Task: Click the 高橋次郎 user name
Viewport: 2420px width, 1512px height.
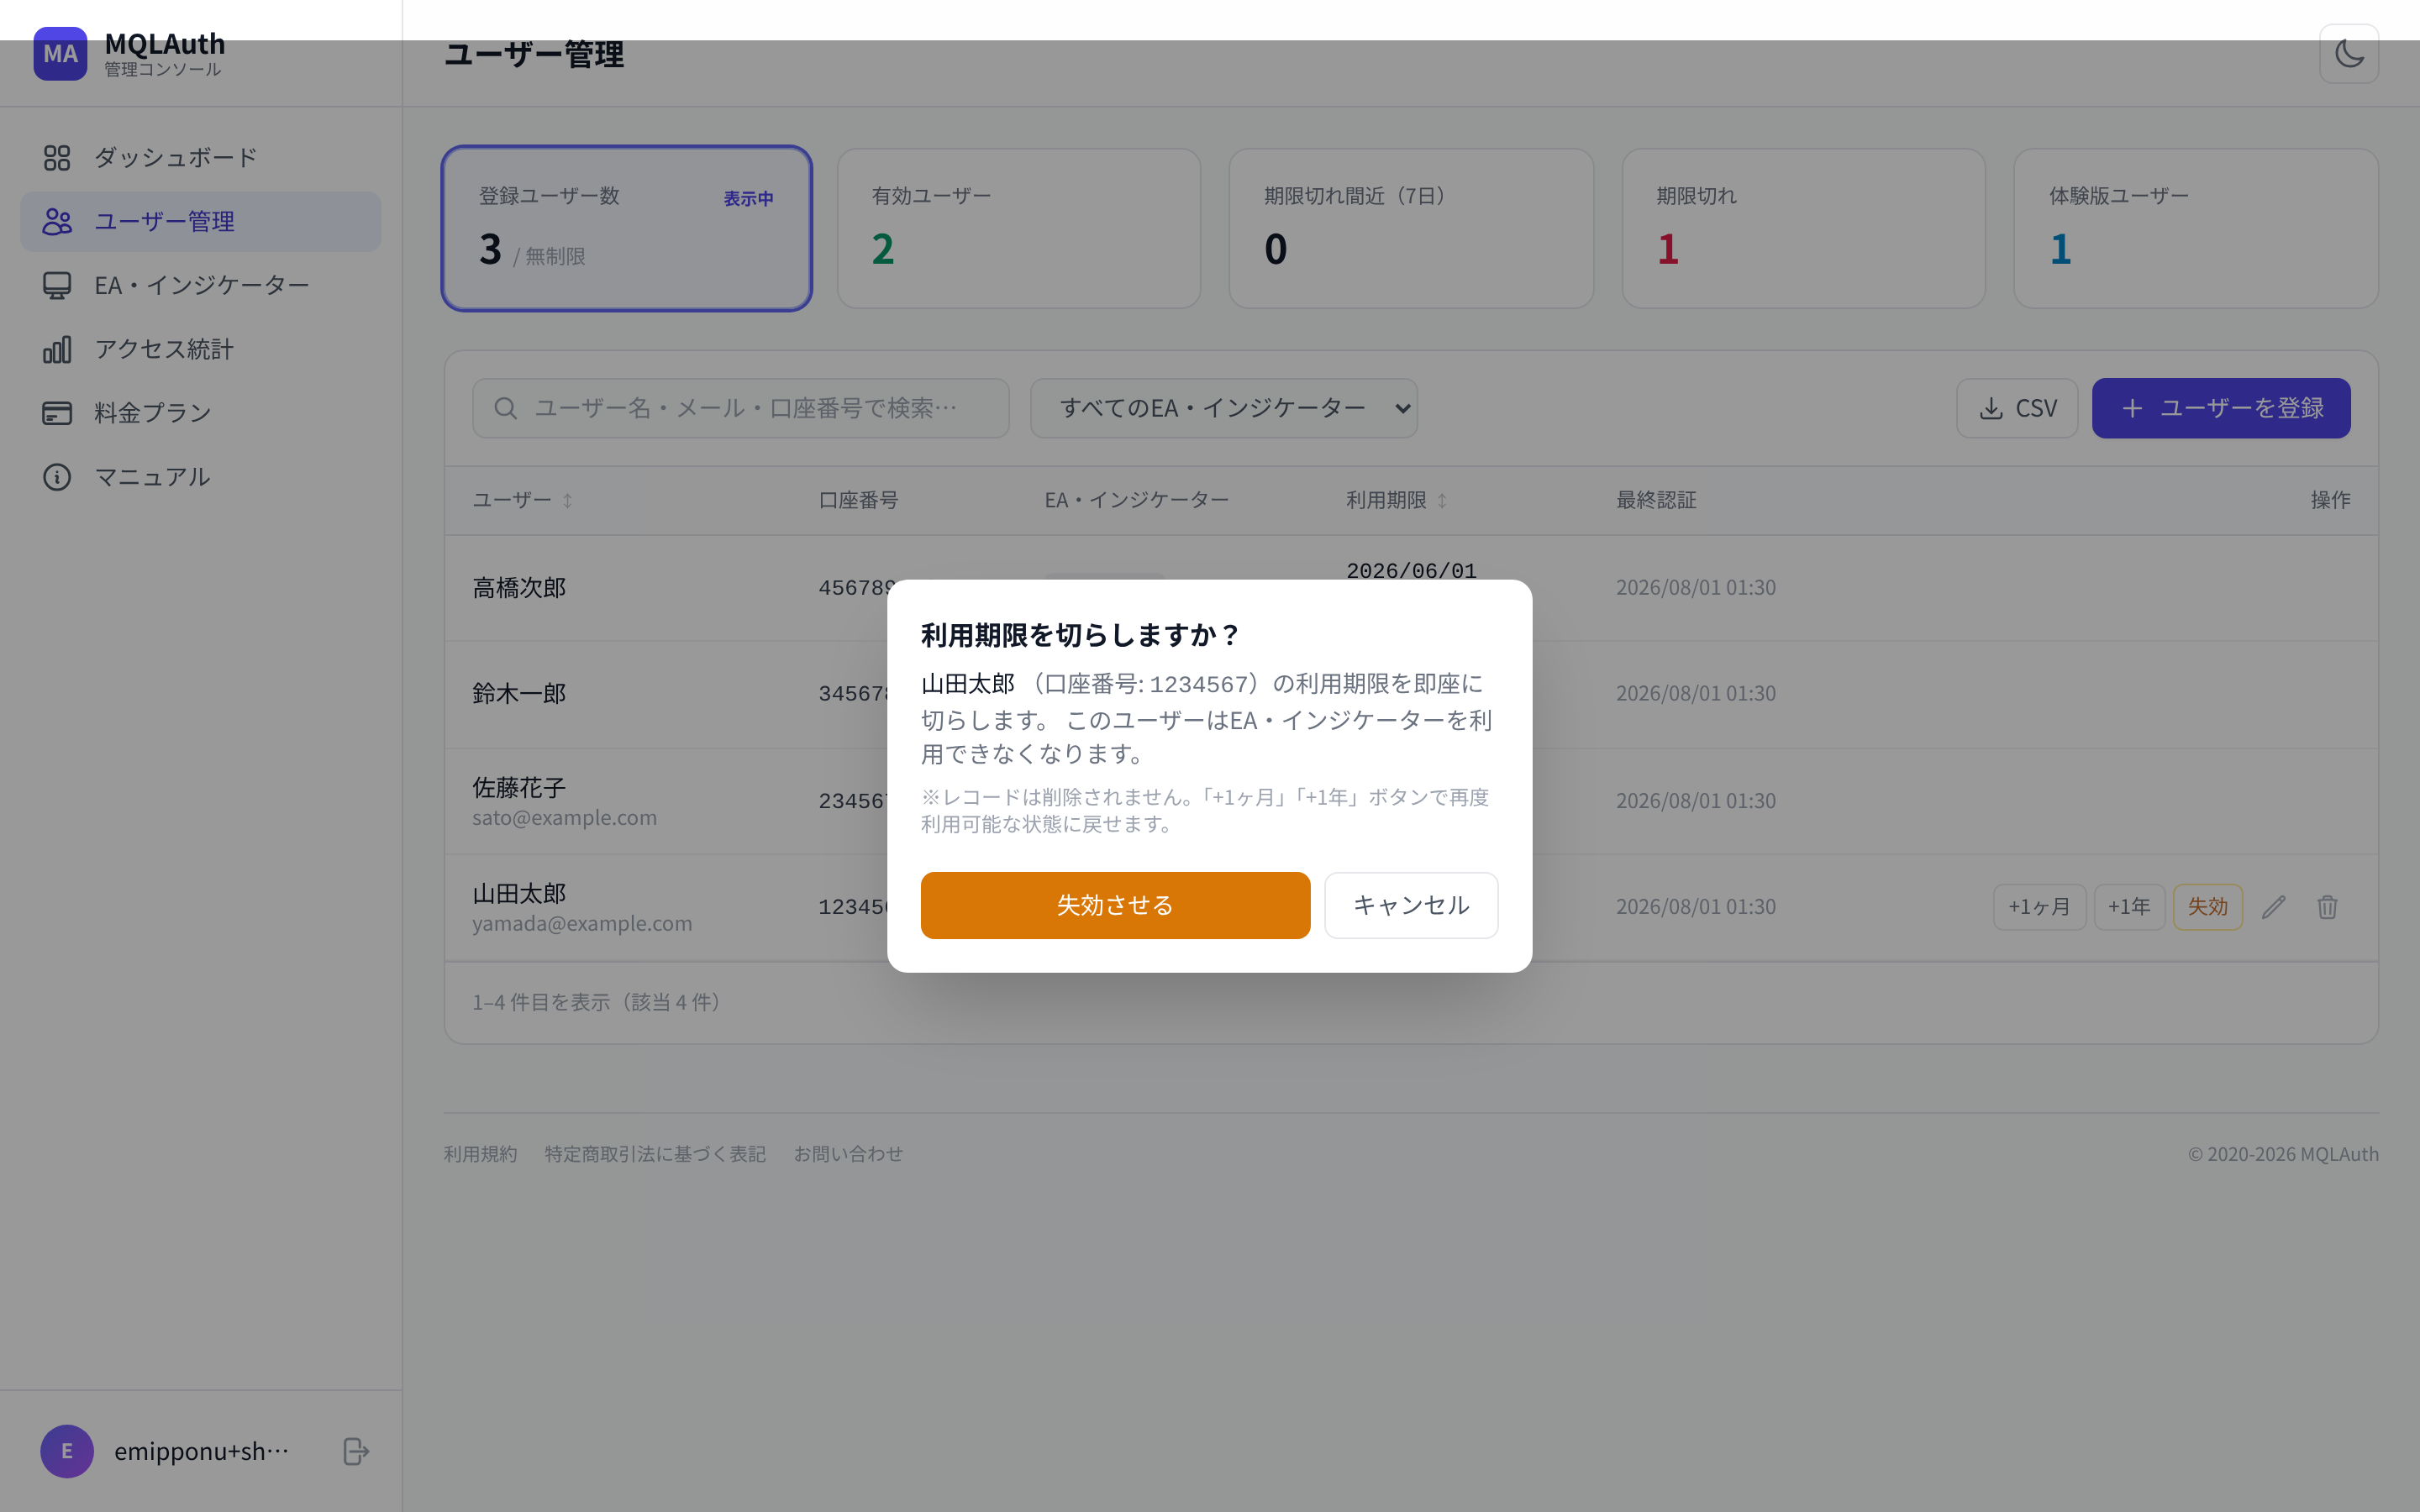Action: pos(519,588)
